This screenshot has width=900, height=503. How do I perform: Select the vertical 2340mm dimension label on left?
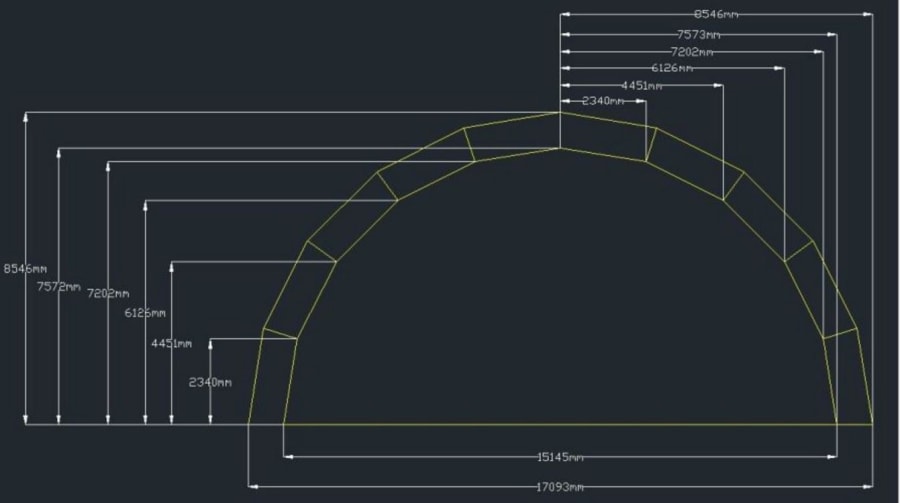pyautogui.click(x=210, y=382)
